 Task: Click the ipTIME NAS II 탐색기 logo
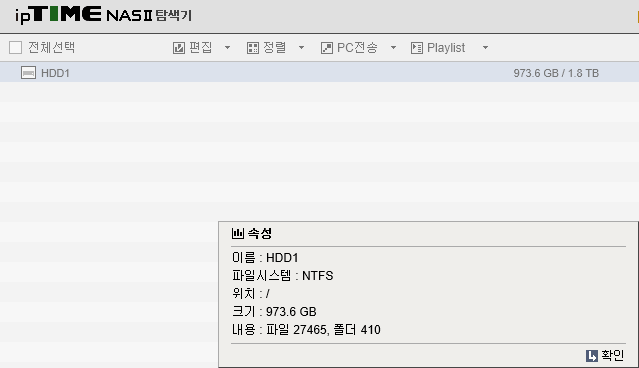point(104,15)
